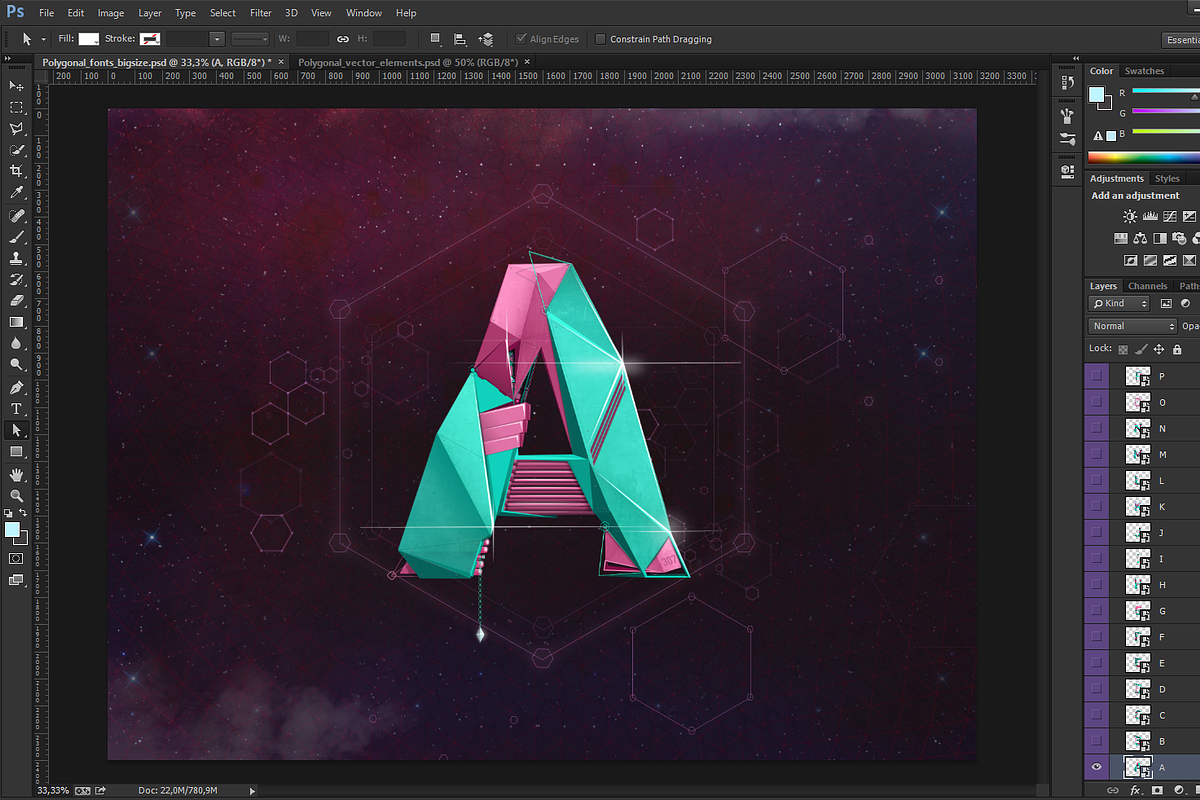Open the blend mode Normal dropdown

pos(1133,326)
